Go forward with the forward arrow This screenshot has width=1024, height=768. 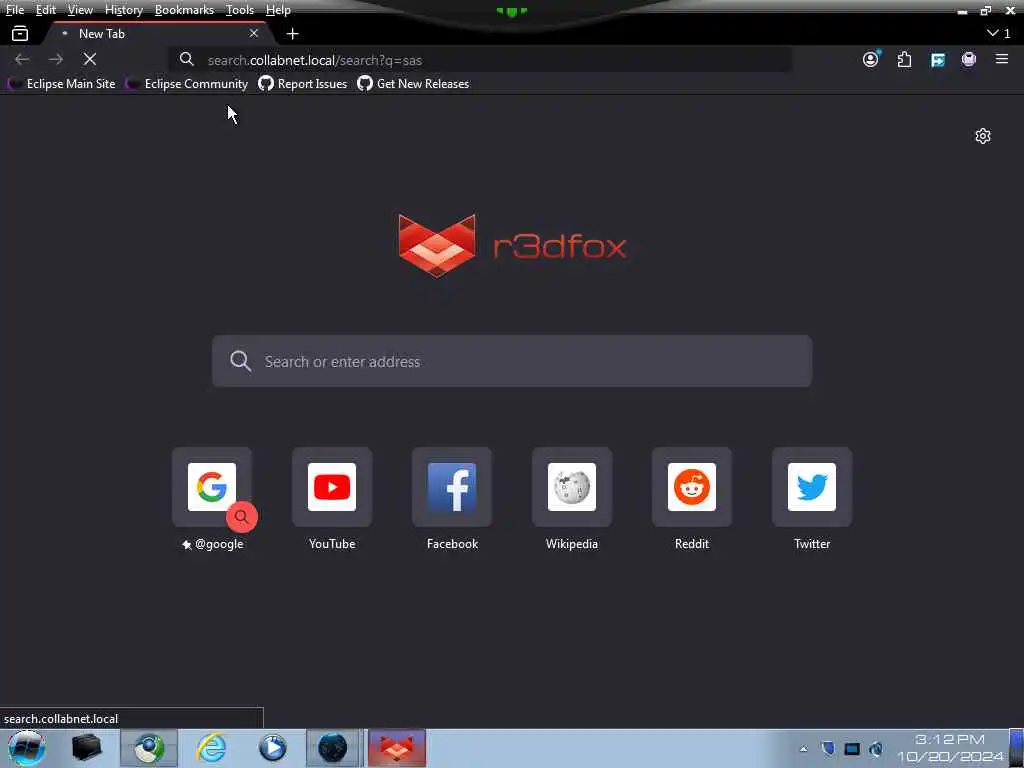pos(56,59)
